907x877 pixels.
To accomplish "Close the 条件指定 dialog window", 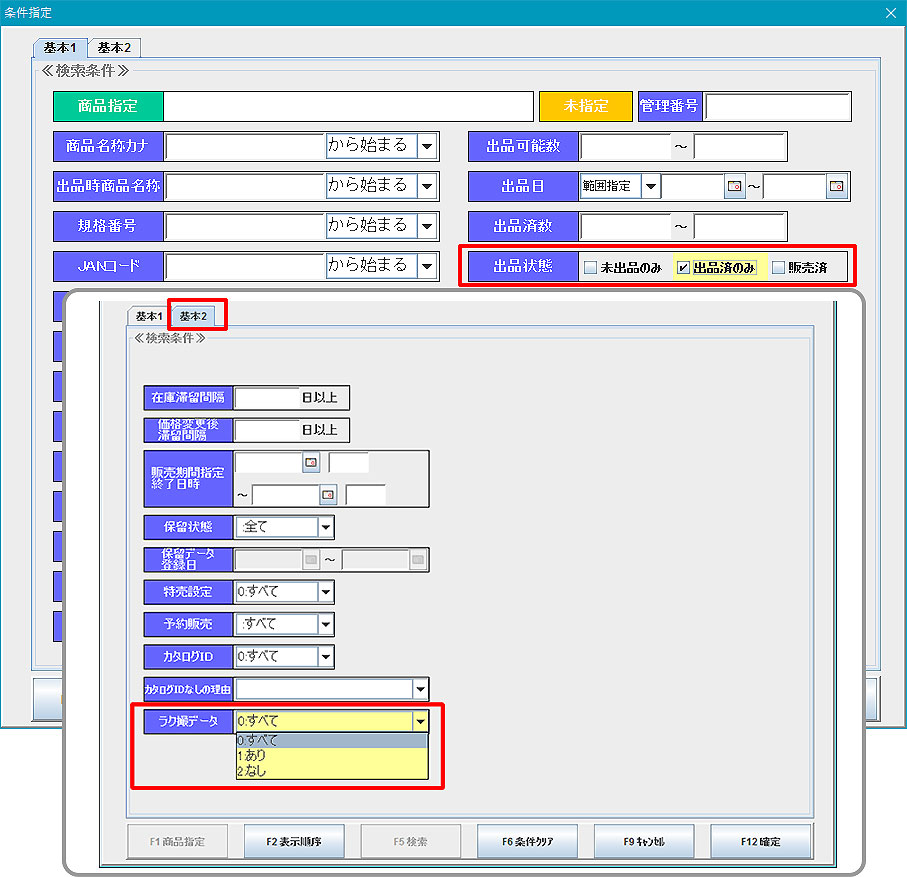I will coord(891,13).
